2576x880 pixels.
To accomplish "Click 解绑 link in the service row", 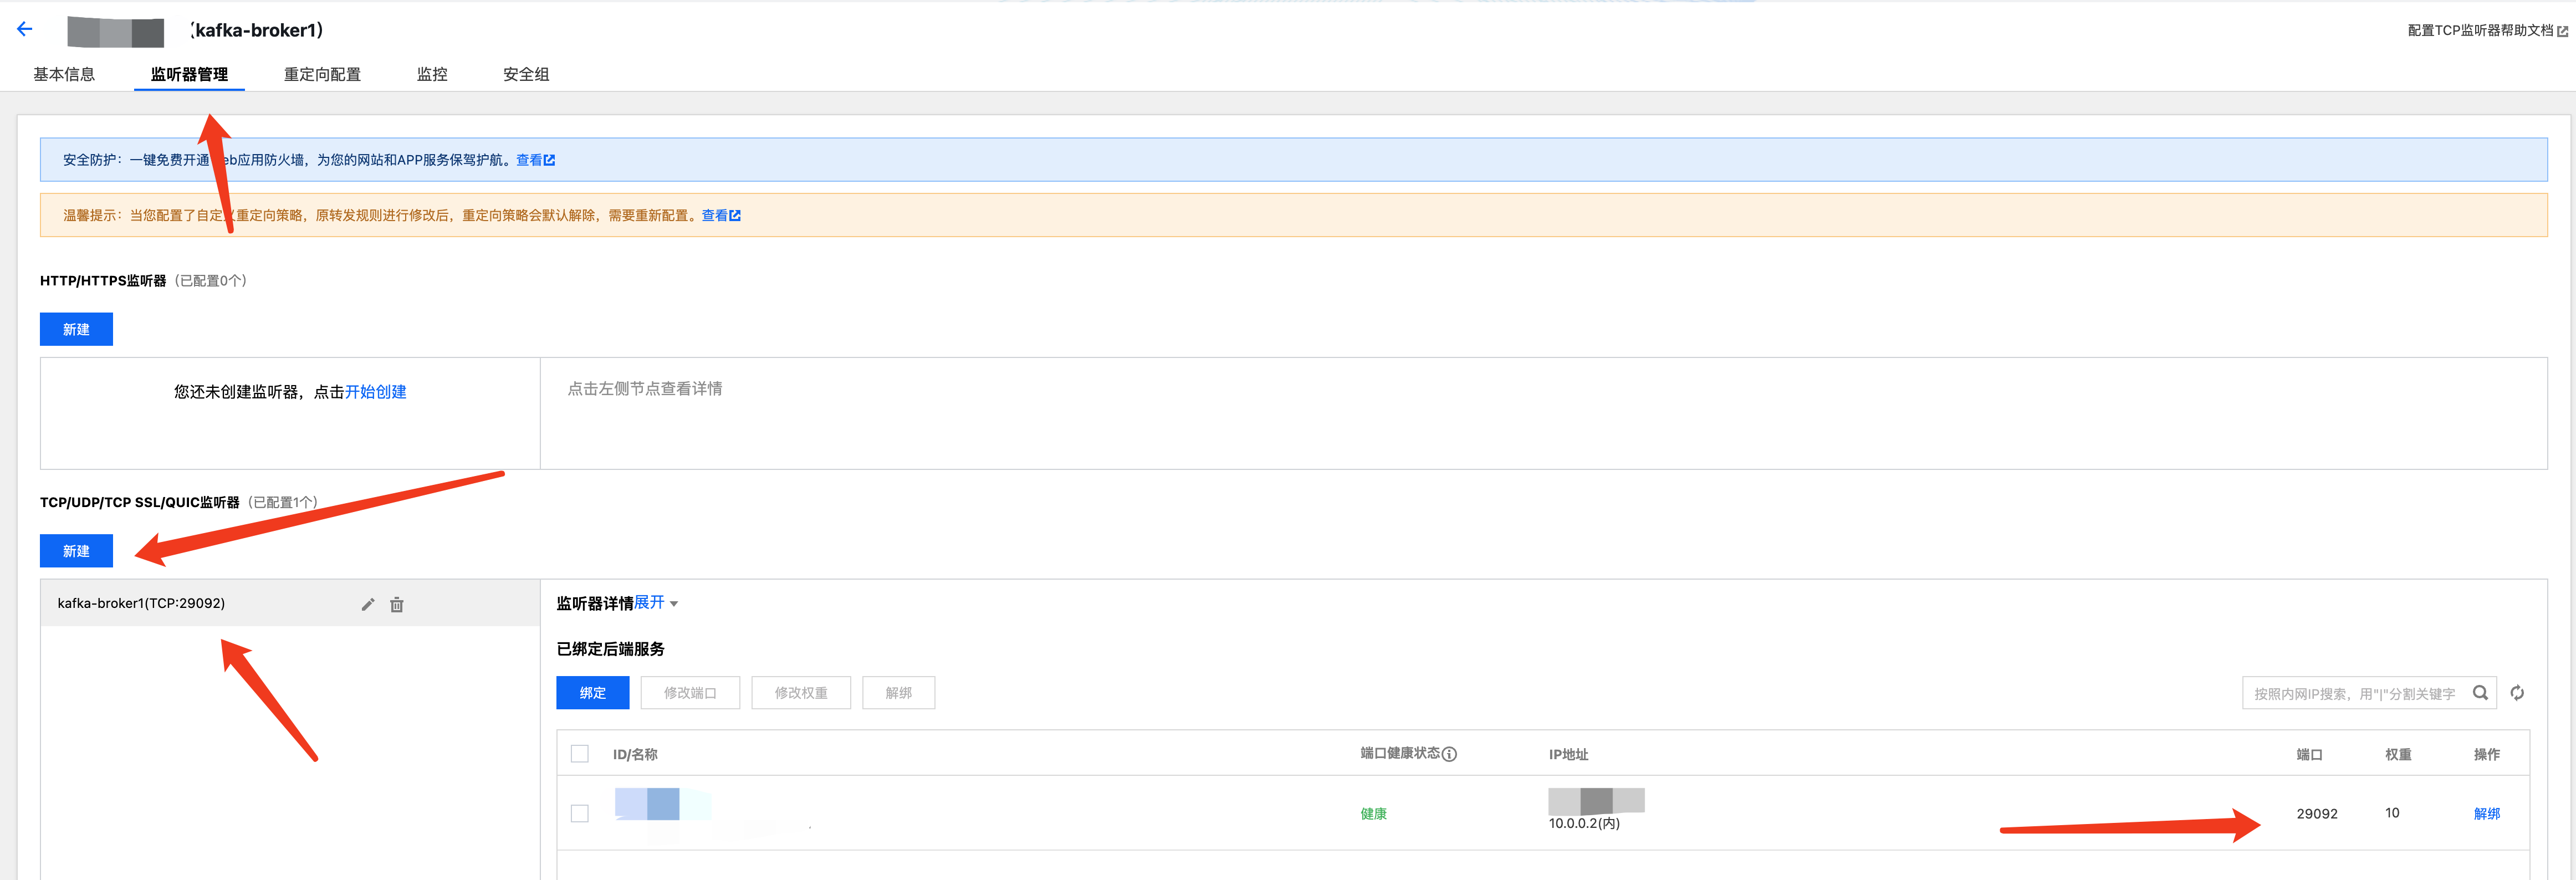I will coord(2486,813).
